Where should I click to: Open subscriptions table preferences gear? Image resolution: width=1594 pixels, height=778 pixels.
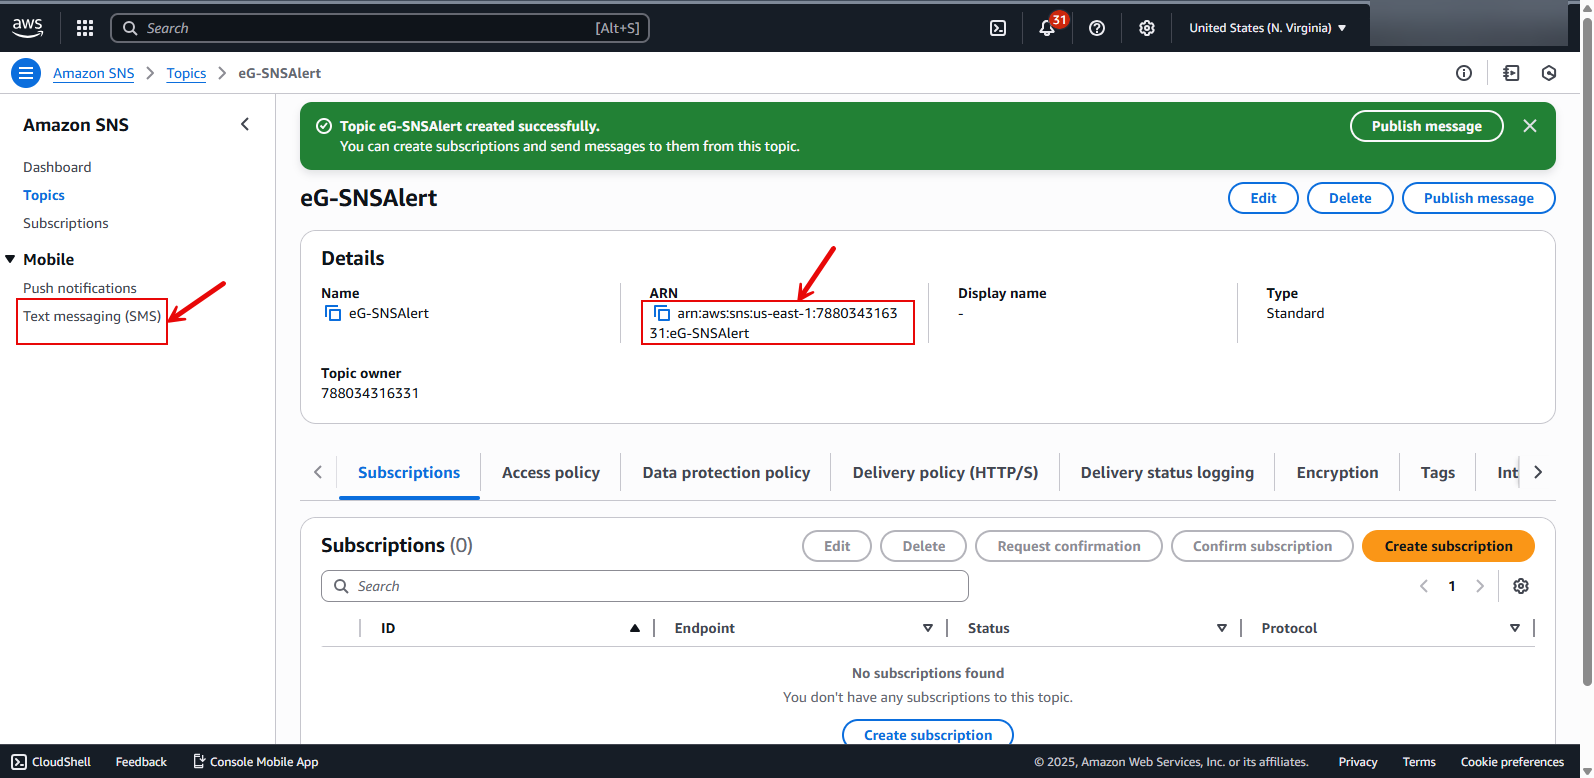(x=1521, y=586)
